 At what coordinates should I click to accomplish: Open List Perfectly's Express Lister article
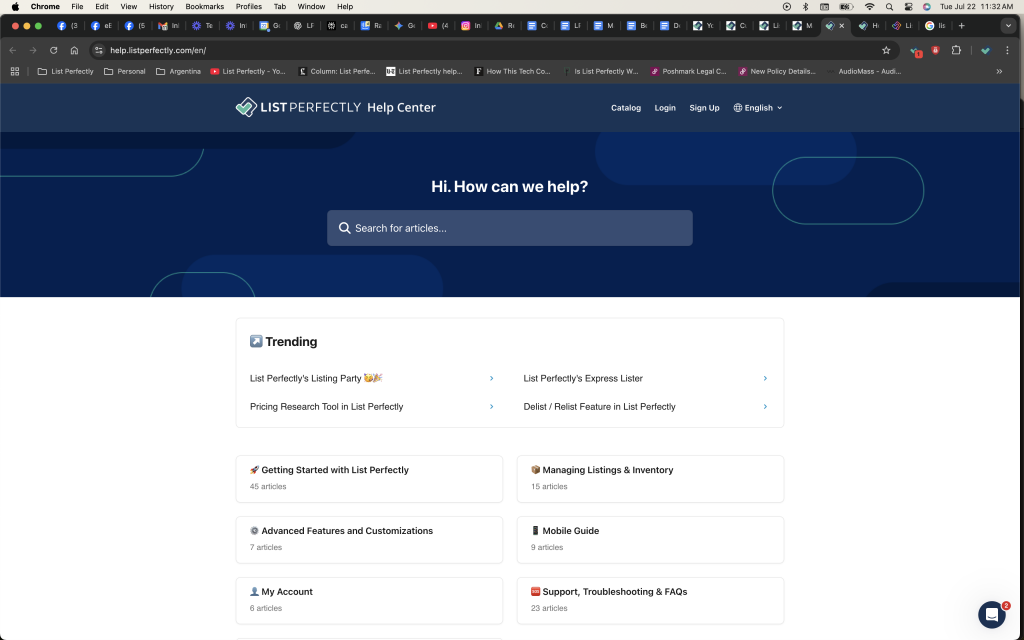coord(583,378)
